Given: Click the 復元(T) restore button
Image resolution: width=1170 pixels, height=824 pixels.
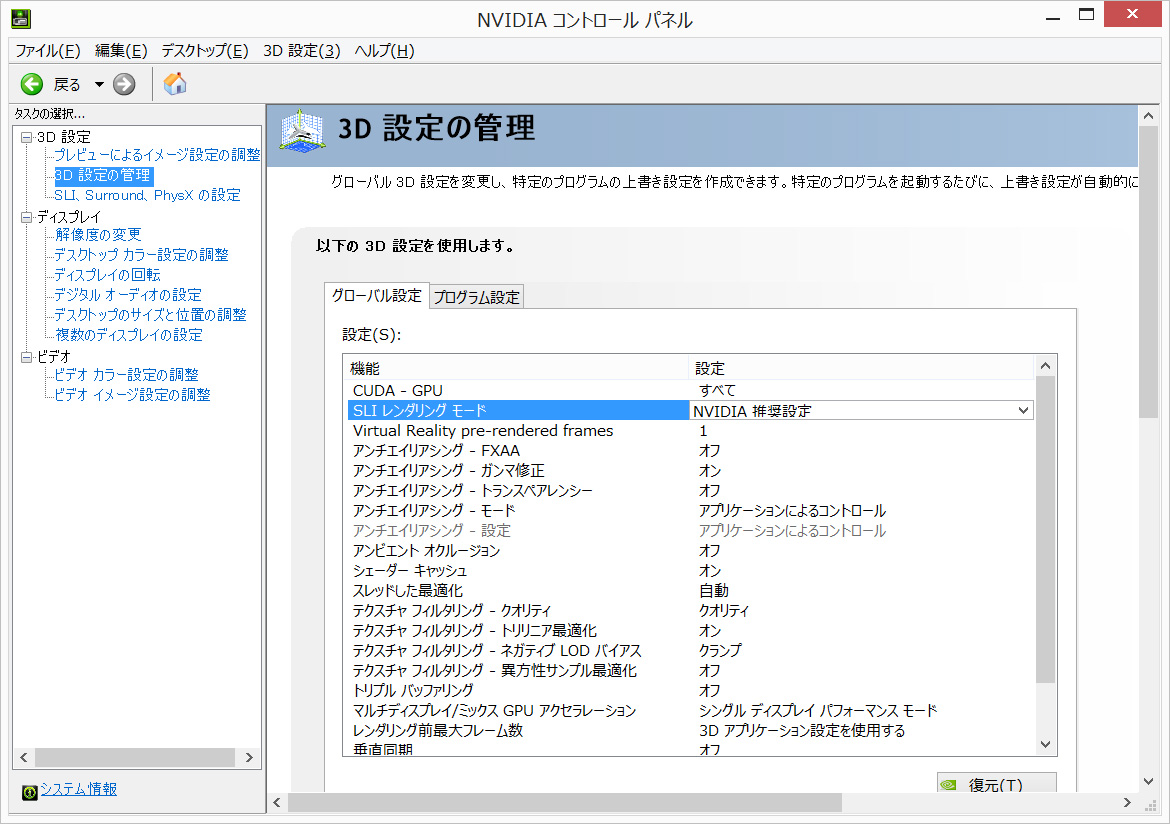Looking at the screenshot, I should click(995, 785).
